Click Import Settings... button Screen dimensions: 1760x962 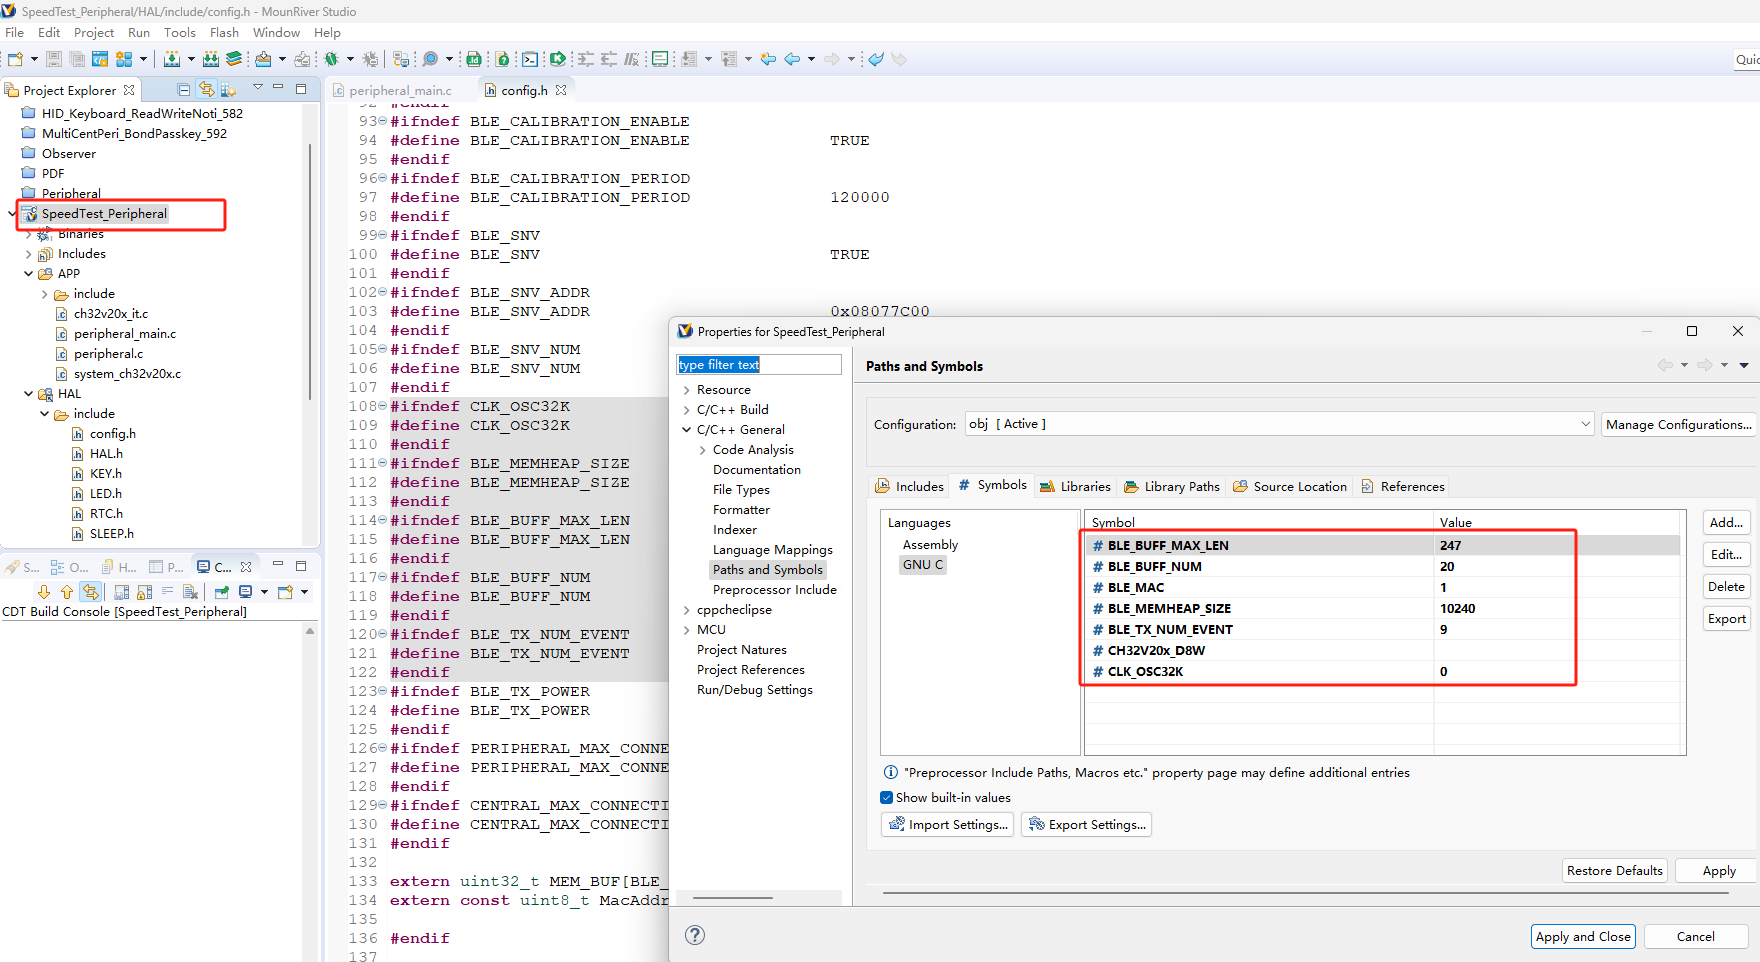tap(948, 824)
